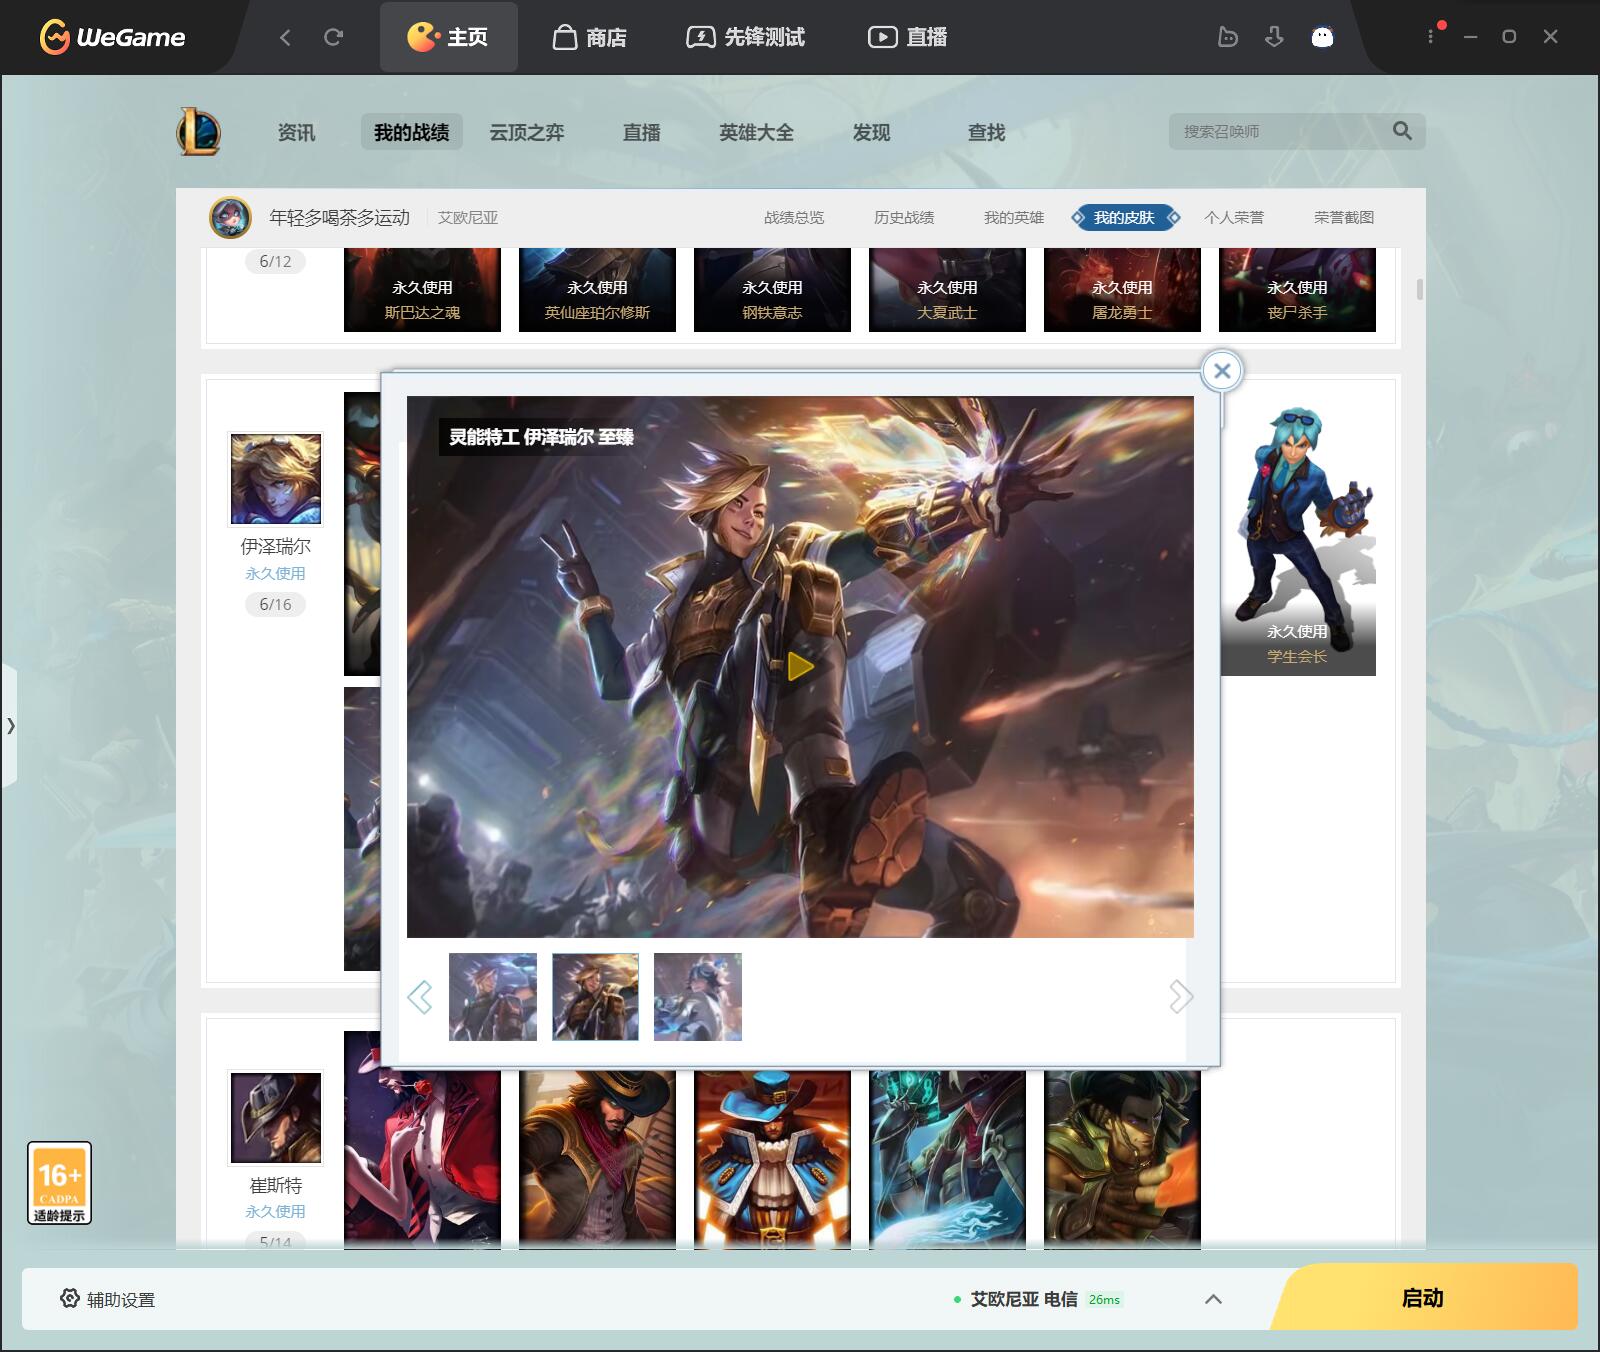Play the skin preview video
This screenshot has height=1352, width=1600.
800,666
